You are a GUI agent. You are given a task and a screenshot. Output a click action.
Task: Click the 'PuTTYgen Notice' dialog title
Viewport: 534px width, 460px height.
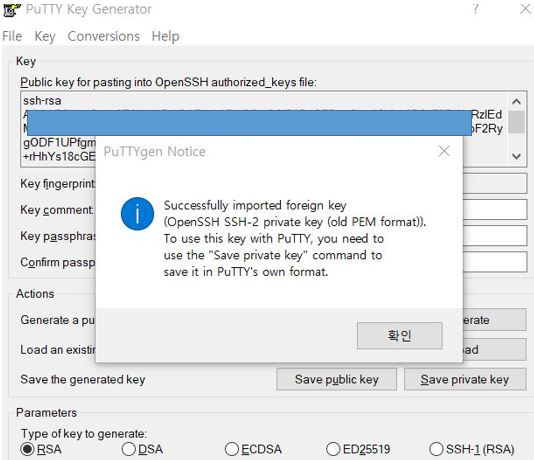click(154, 152)
